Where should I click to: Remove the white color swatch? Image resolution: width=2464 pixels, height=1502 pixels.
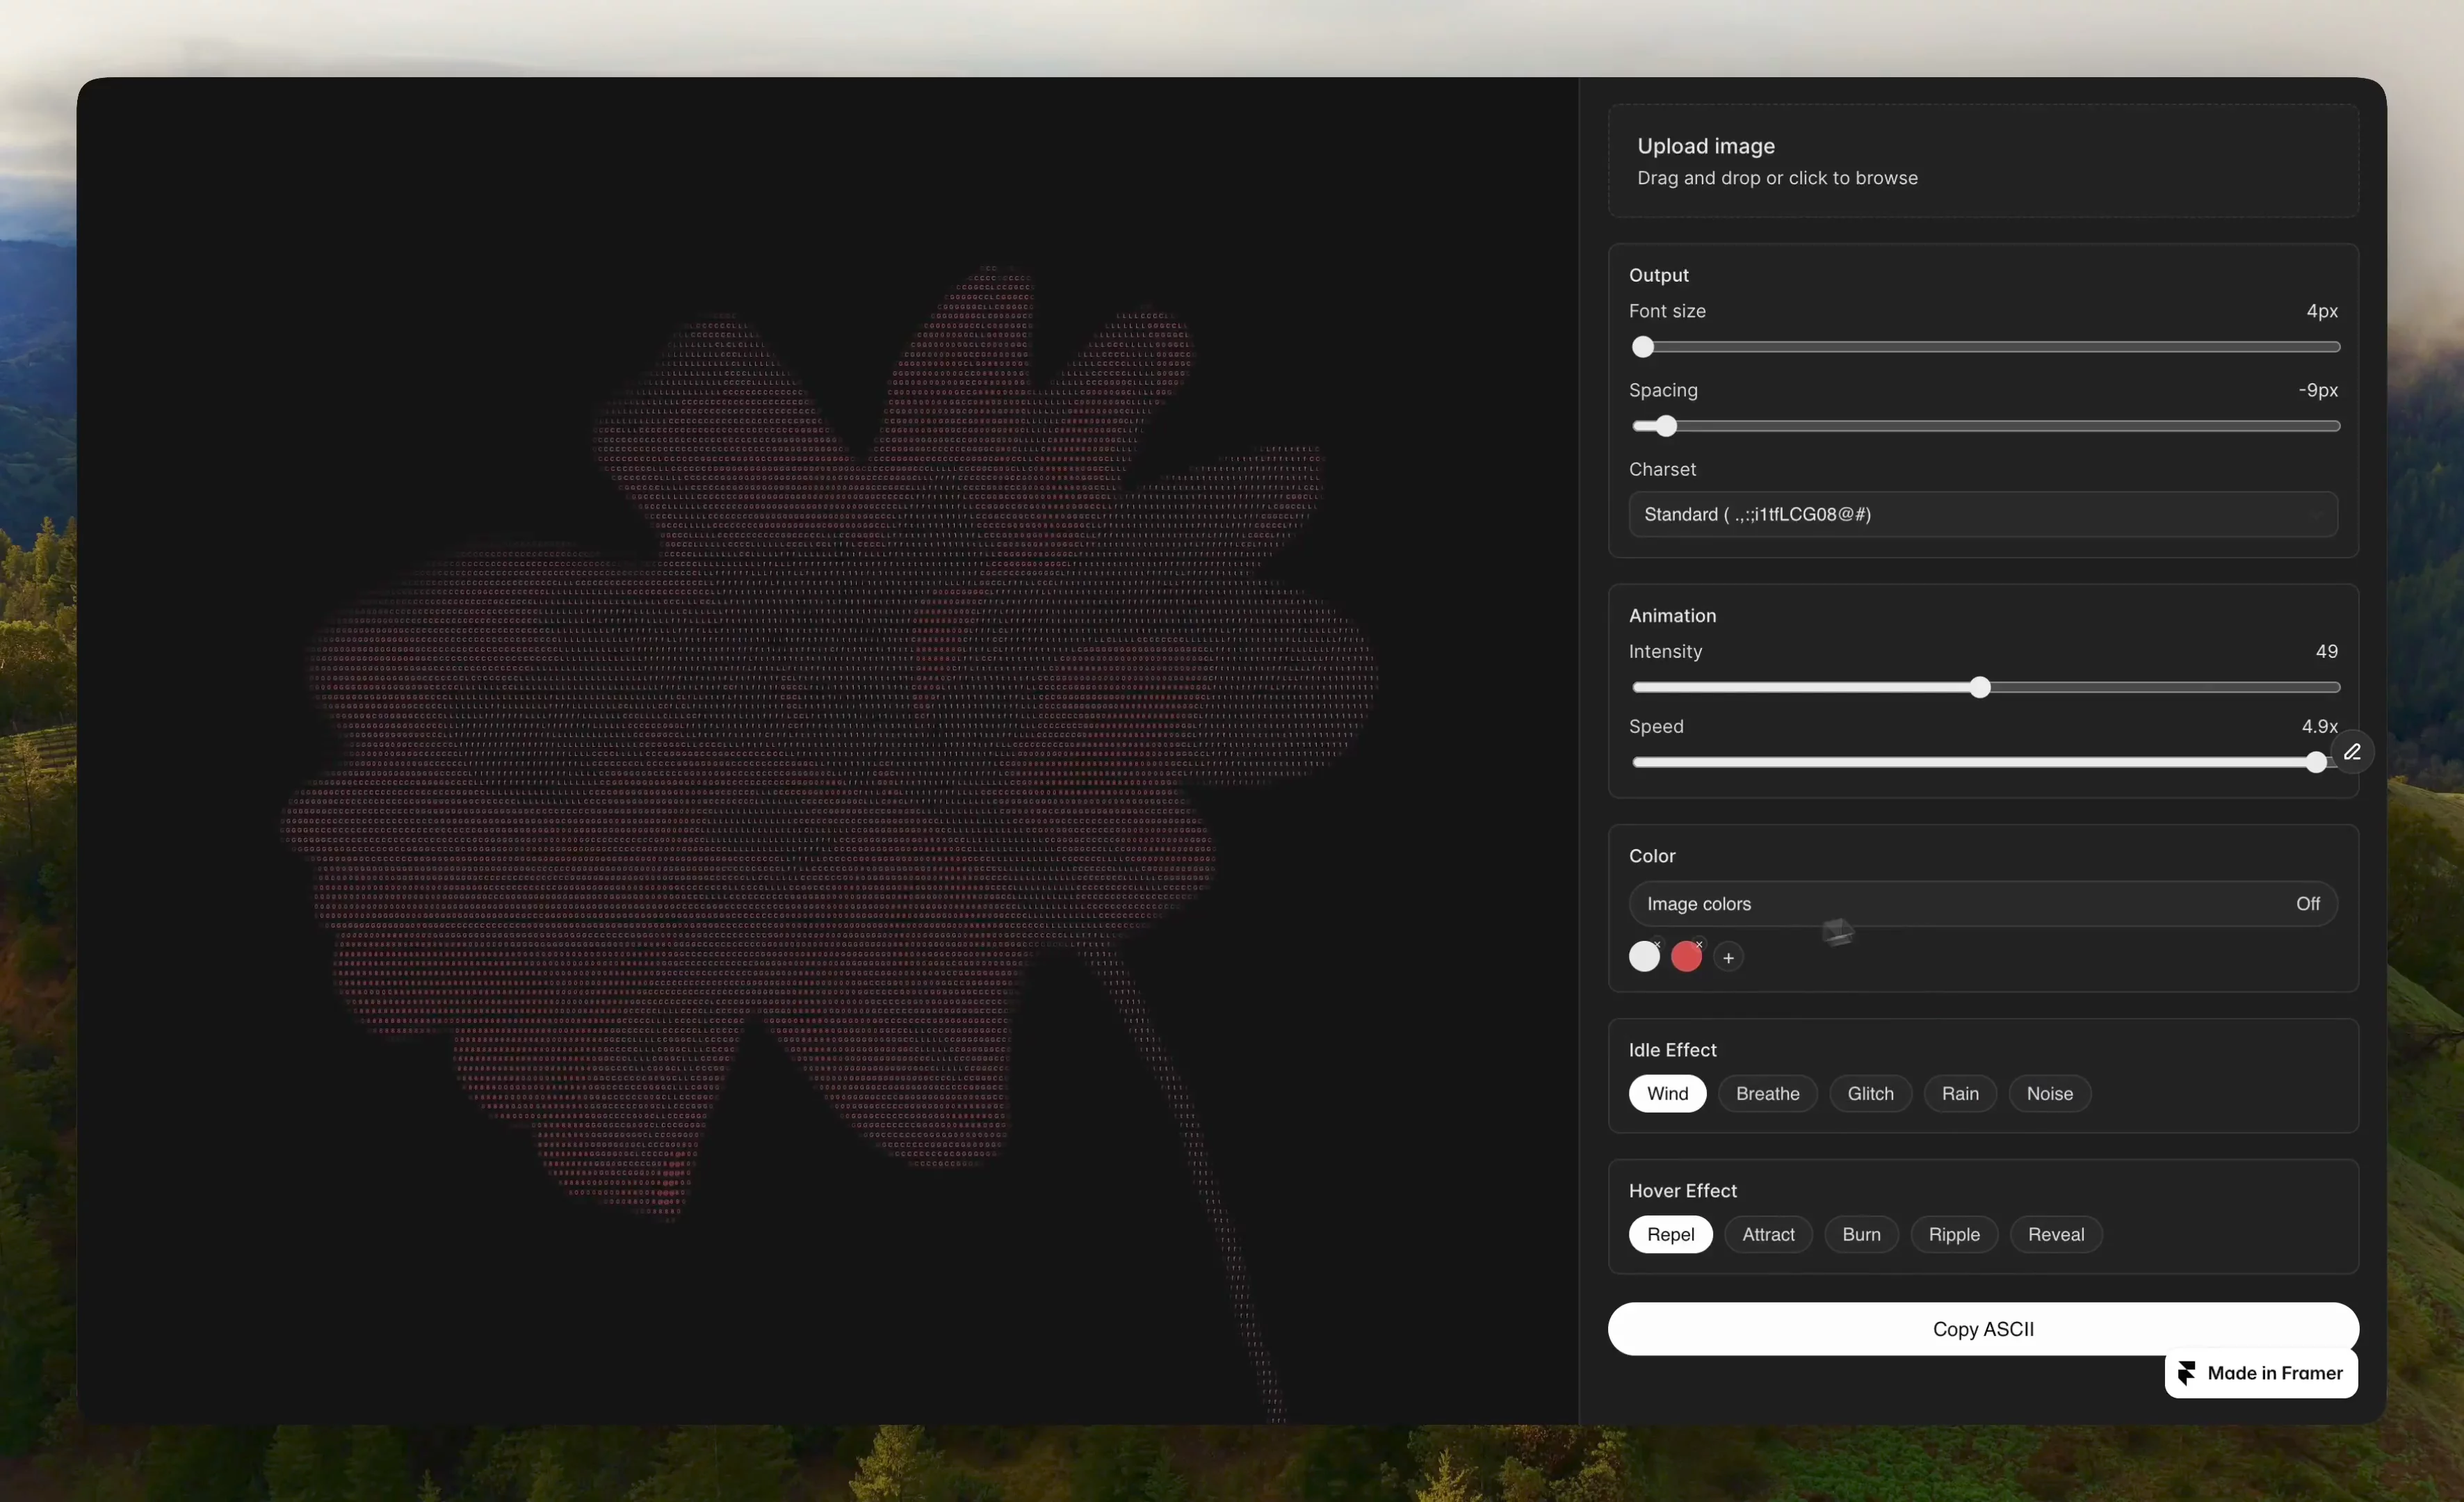click(1657, 944)
